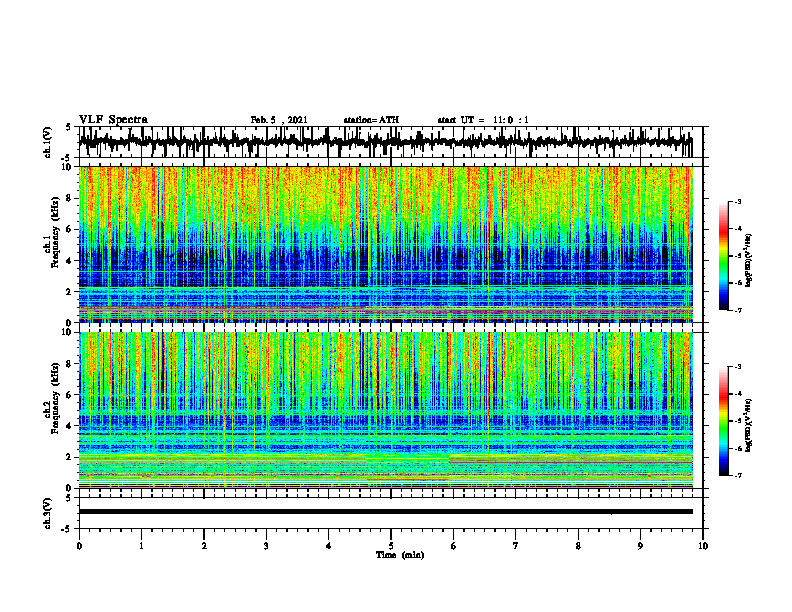Image resolution: width=792 pixels, height=612 pixels.
Task: Click the date label "Feb. 5, 2021"
Action: click(x=279, y=120)
